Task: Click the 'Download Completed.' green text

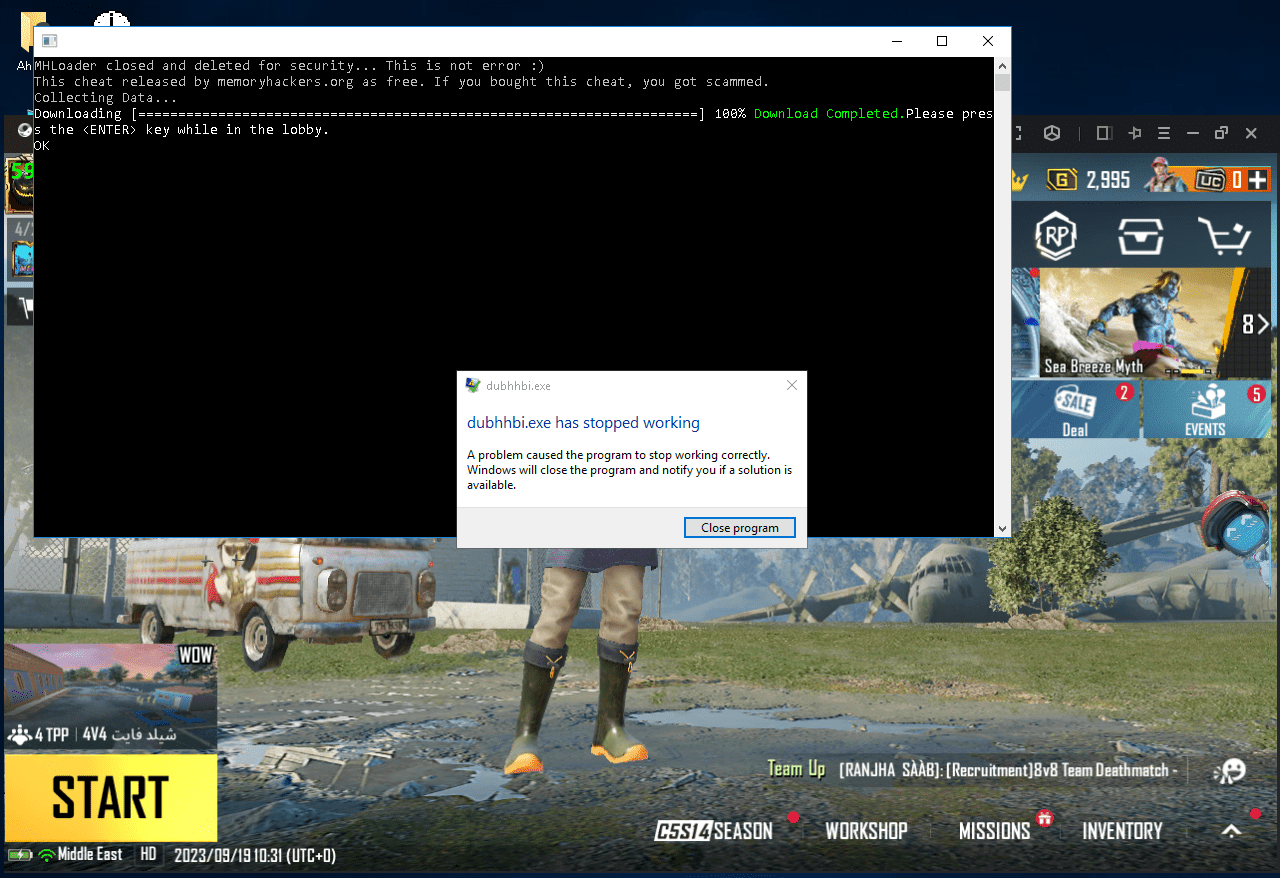Action: 830,114
